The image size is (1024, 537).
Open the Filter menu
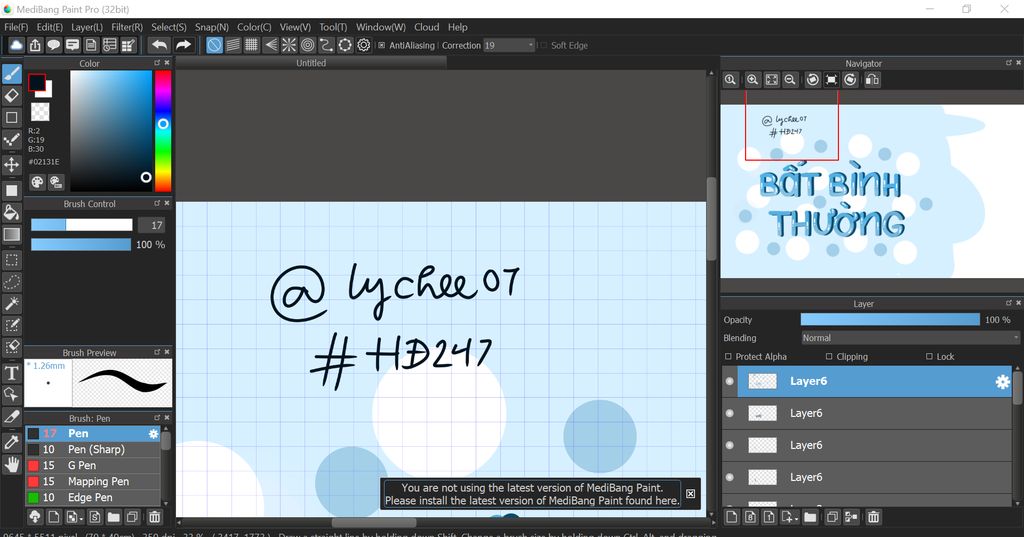(127, 27)
